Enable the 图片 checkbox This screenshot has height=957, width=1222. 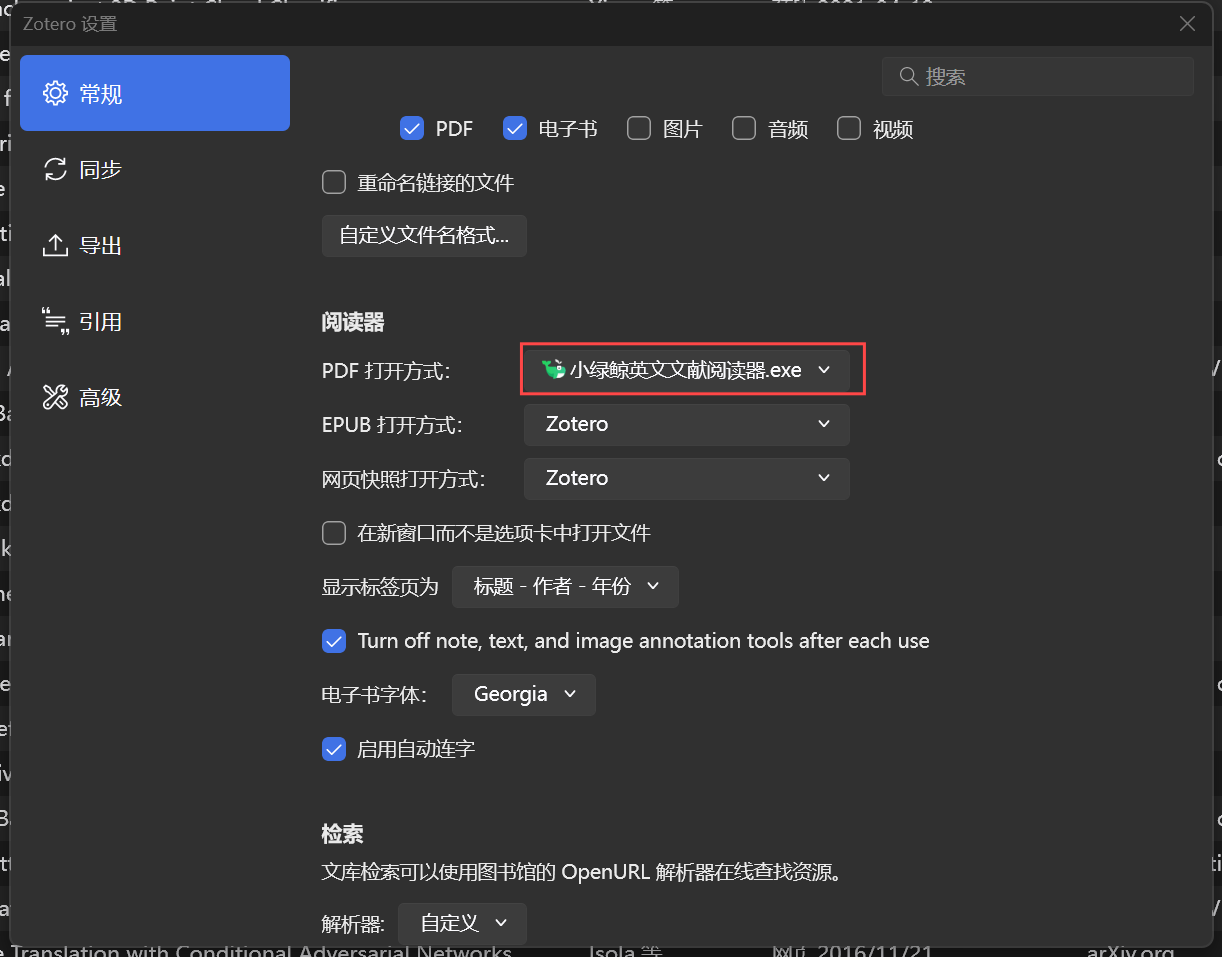point(639,128)
